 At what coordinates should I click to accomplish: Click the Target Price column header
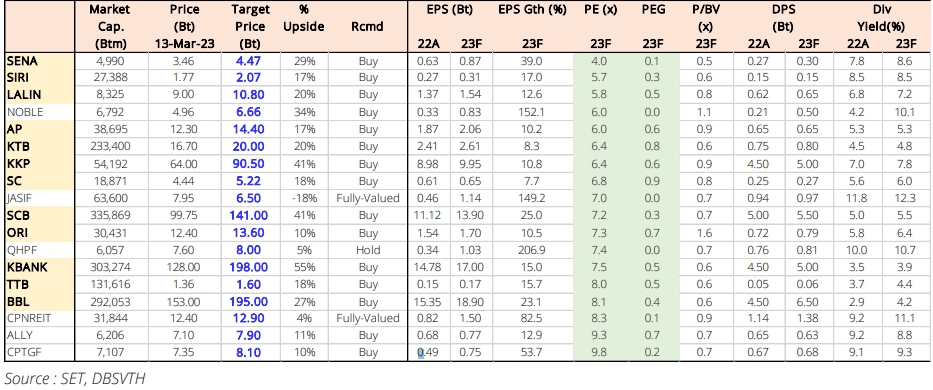[252, 27]
